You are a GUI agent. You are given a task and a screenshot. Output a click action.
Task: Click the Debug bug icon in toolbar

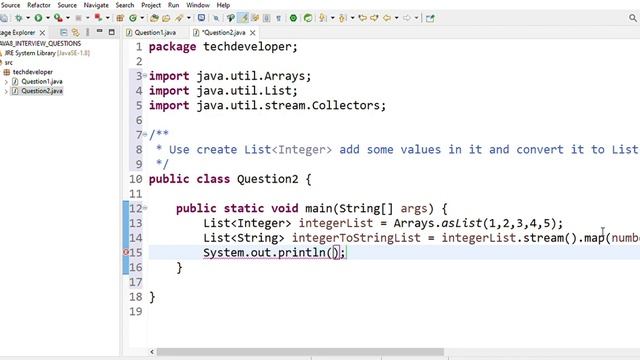pos(18,18)
